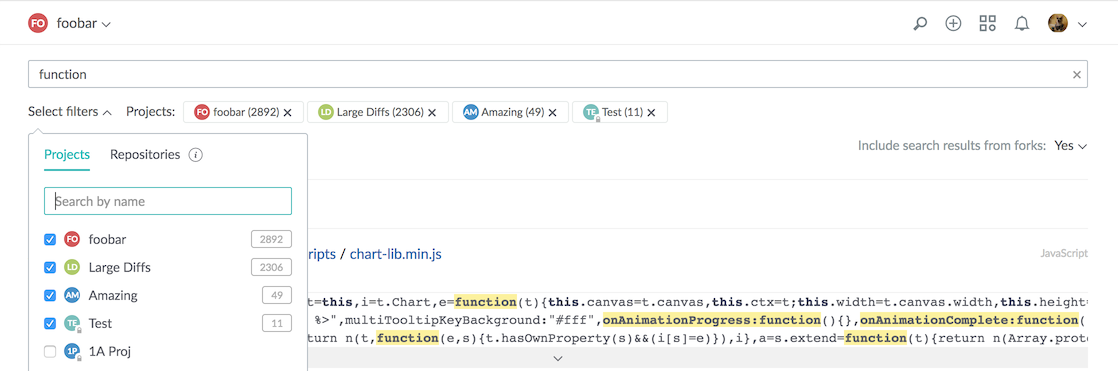The height and width of the screenshot is (371, 1118).
Task: Open the notifications bell
Action: [x=1022, y=24]
